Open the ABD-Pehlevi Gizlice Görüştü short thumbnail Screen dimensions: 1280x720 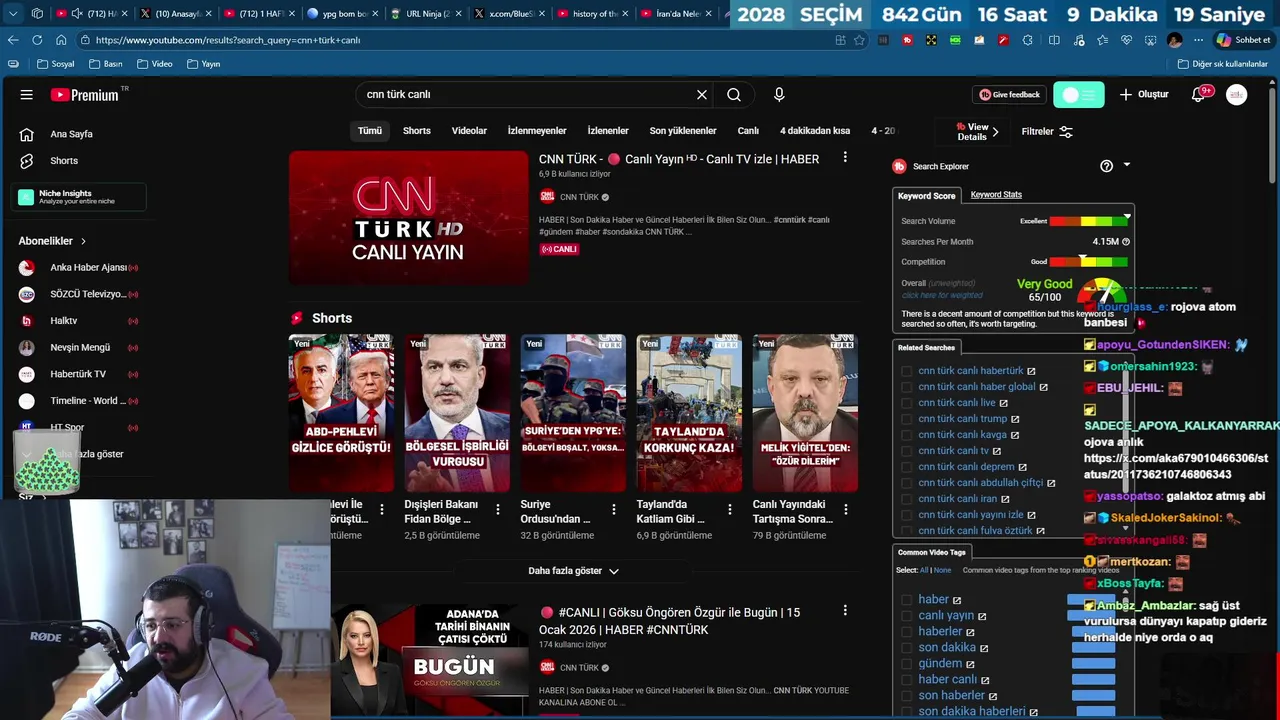tap(341, 413)
